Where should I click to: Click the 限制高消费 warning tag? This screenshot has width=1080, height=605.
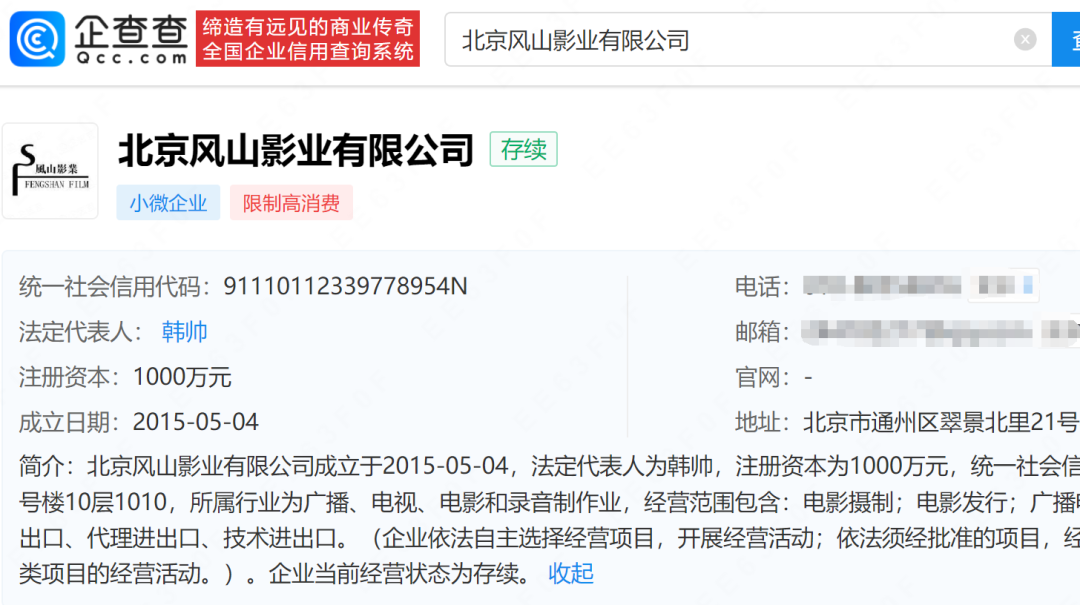click(291, 203)
